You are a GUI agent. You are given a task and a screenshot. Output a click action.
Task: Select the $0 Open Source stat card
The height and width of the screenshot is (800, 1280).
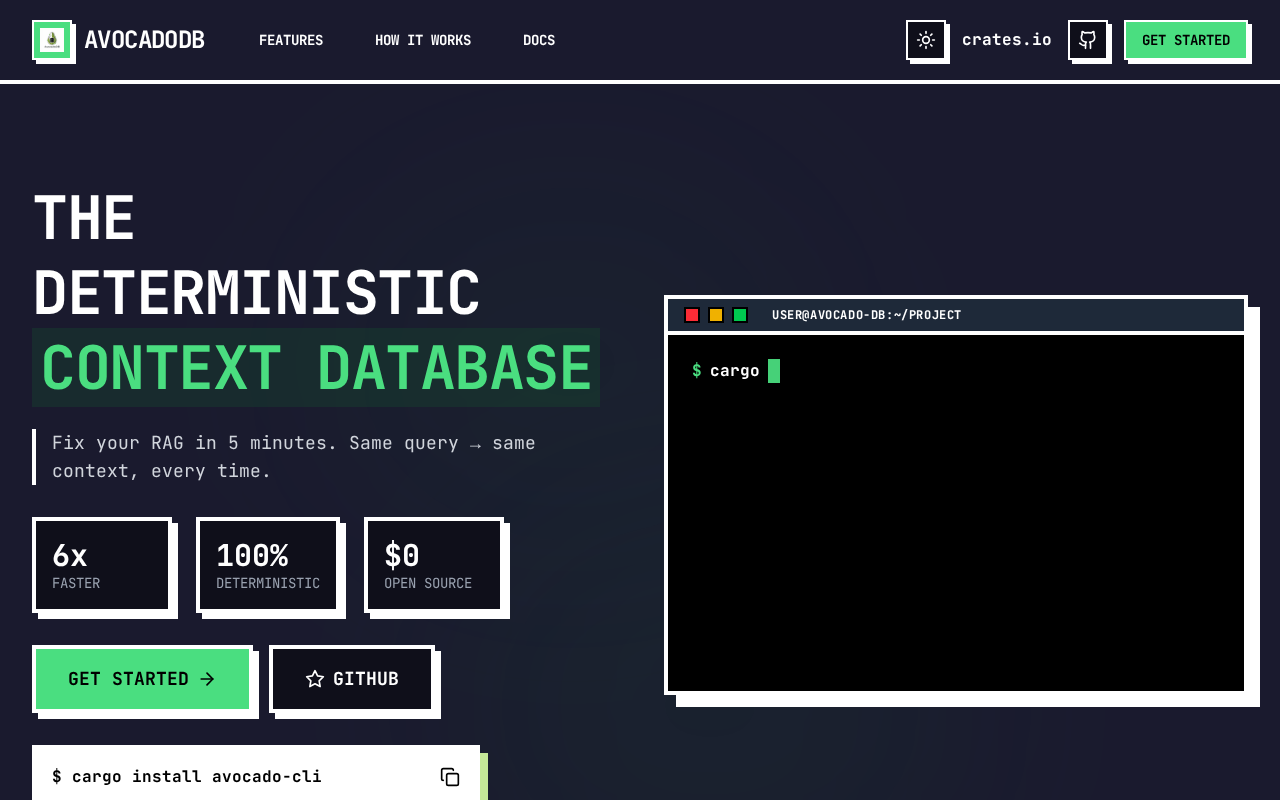point(434,565)
